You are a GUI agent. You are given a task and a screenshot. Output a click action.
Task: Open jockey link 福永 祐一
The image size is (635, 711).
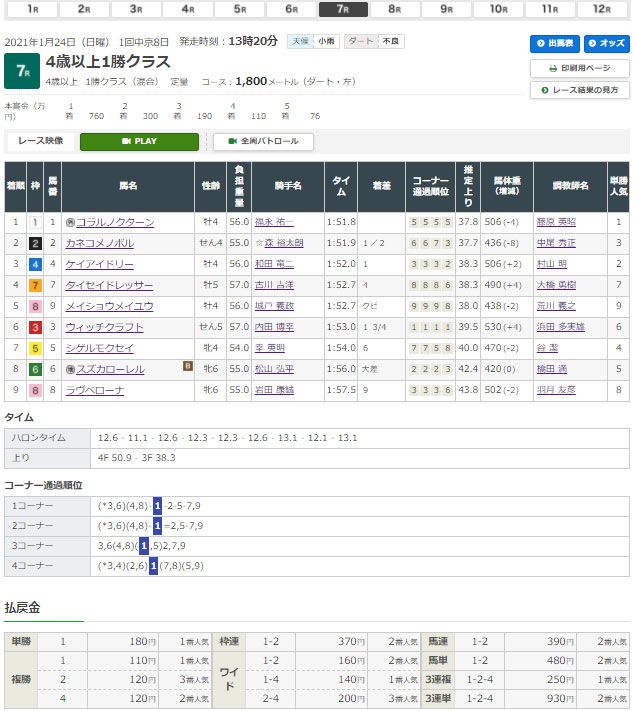(274, 222)
